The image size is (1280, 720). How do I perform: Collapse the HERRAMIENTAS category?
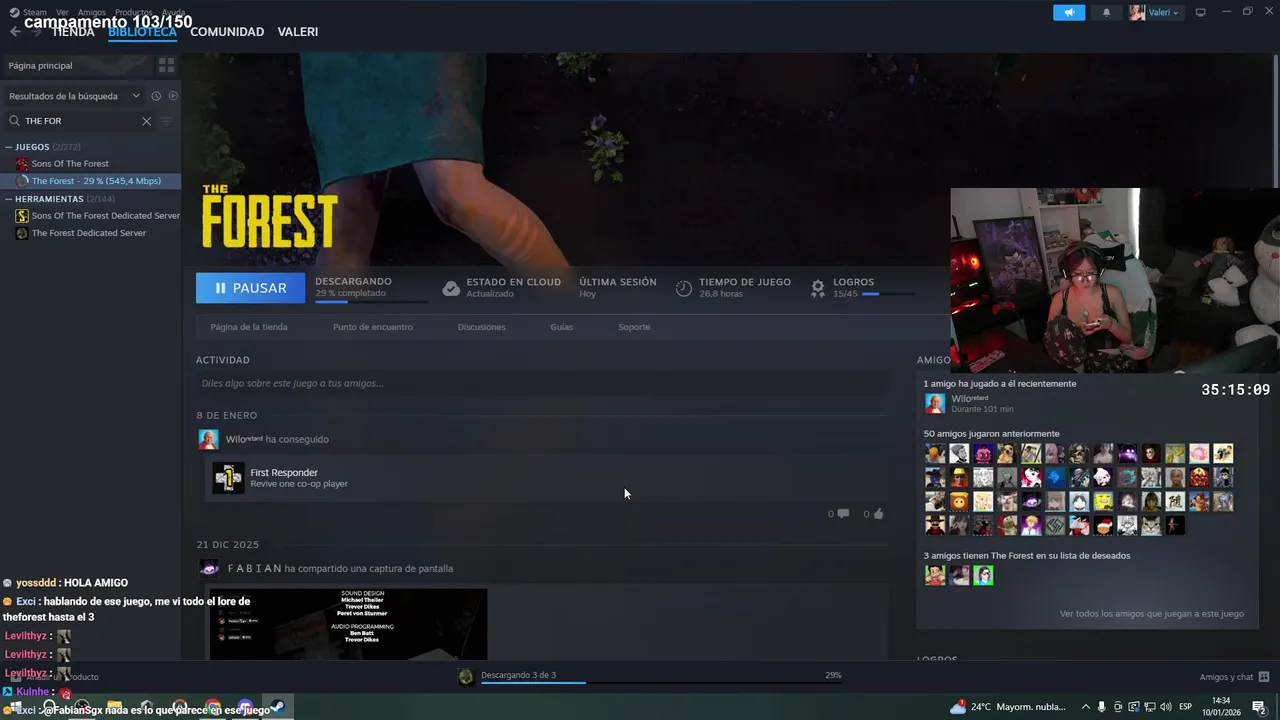point(9,199)
